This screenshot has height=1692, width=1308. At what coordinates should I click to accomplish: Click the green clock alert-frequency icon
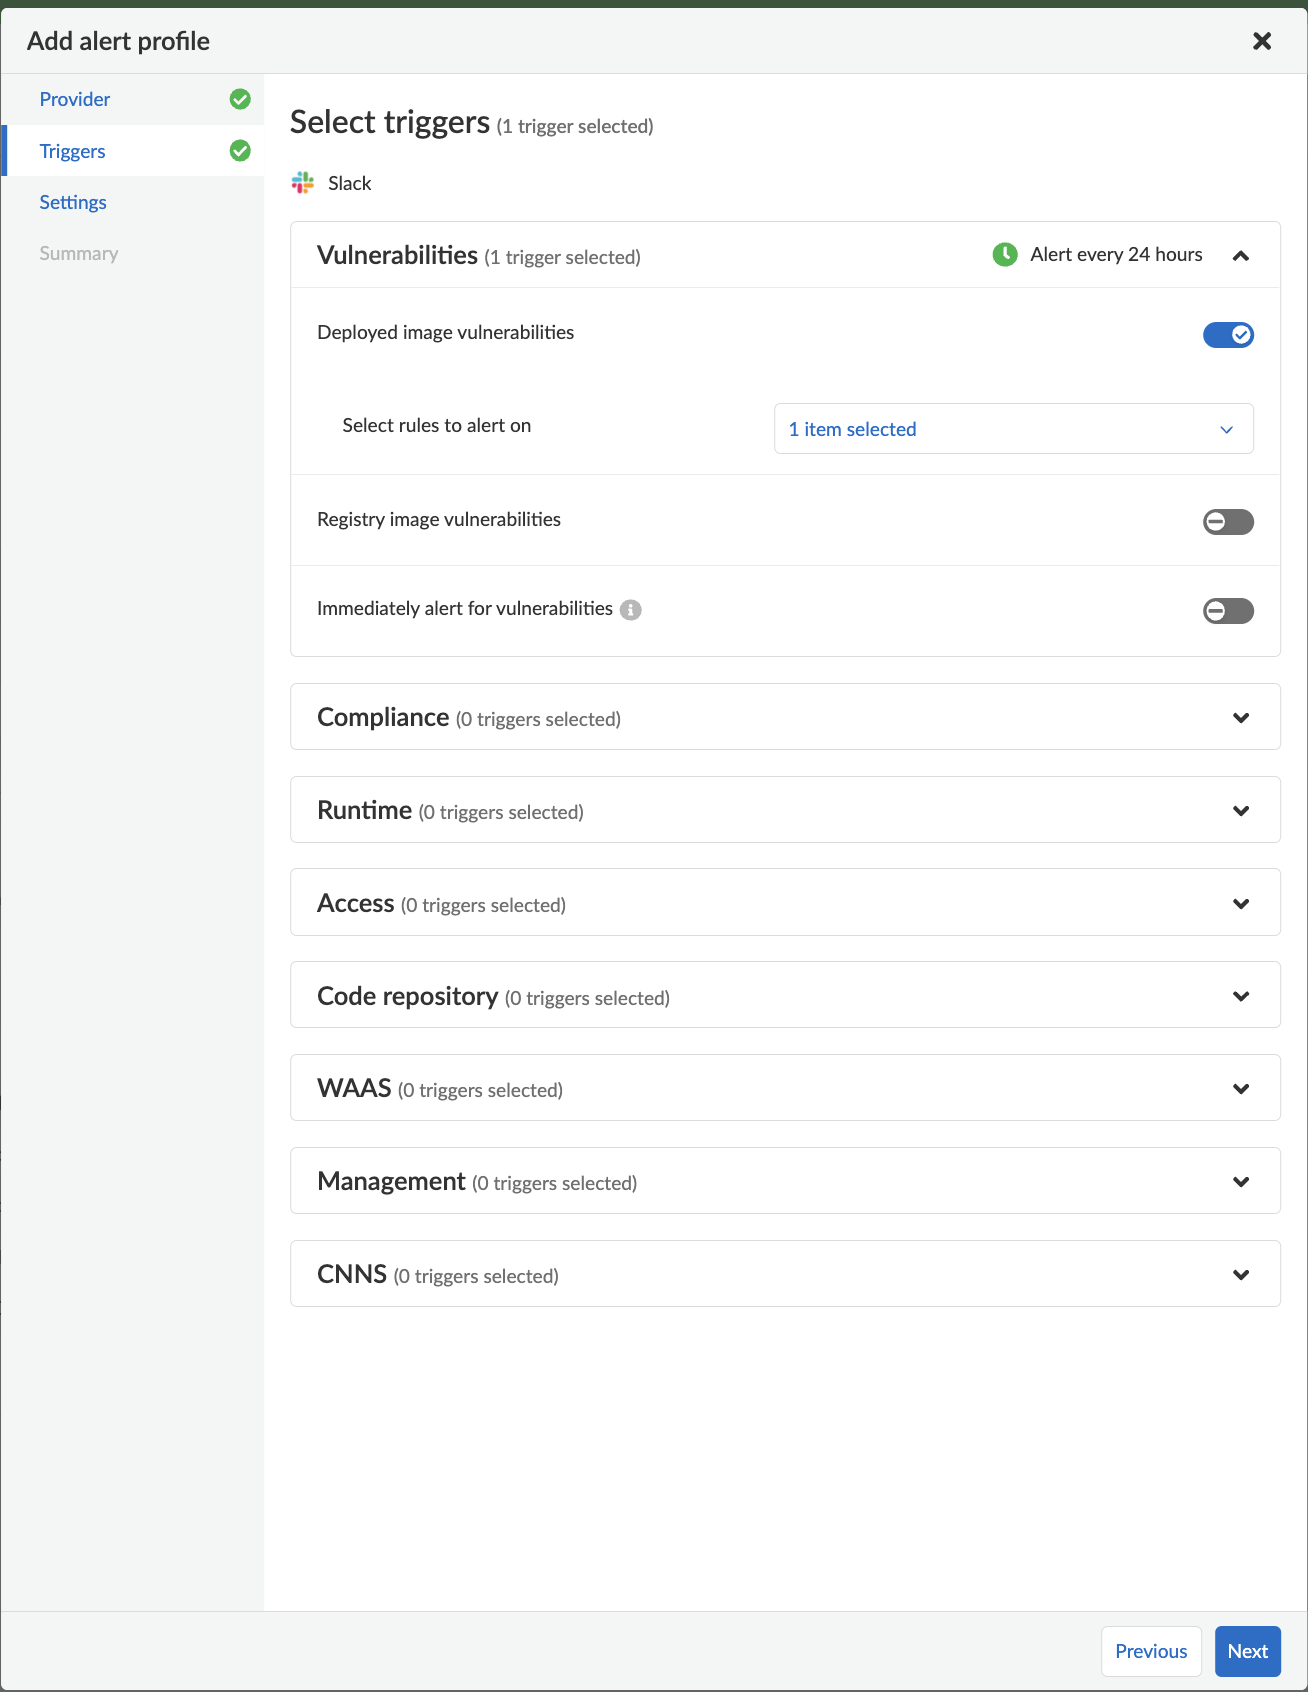pyautogui.click(x=1005, y=255)
